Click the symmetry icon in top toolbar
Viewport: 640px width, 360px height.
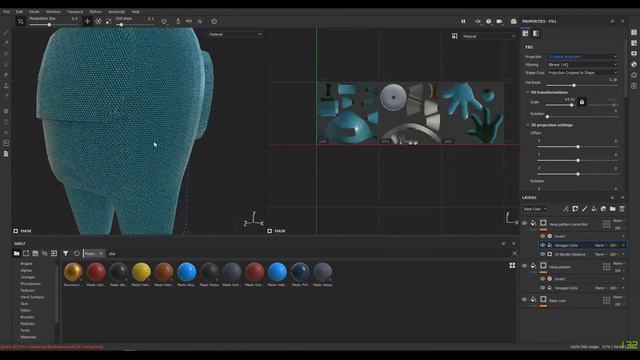(189, 21)
